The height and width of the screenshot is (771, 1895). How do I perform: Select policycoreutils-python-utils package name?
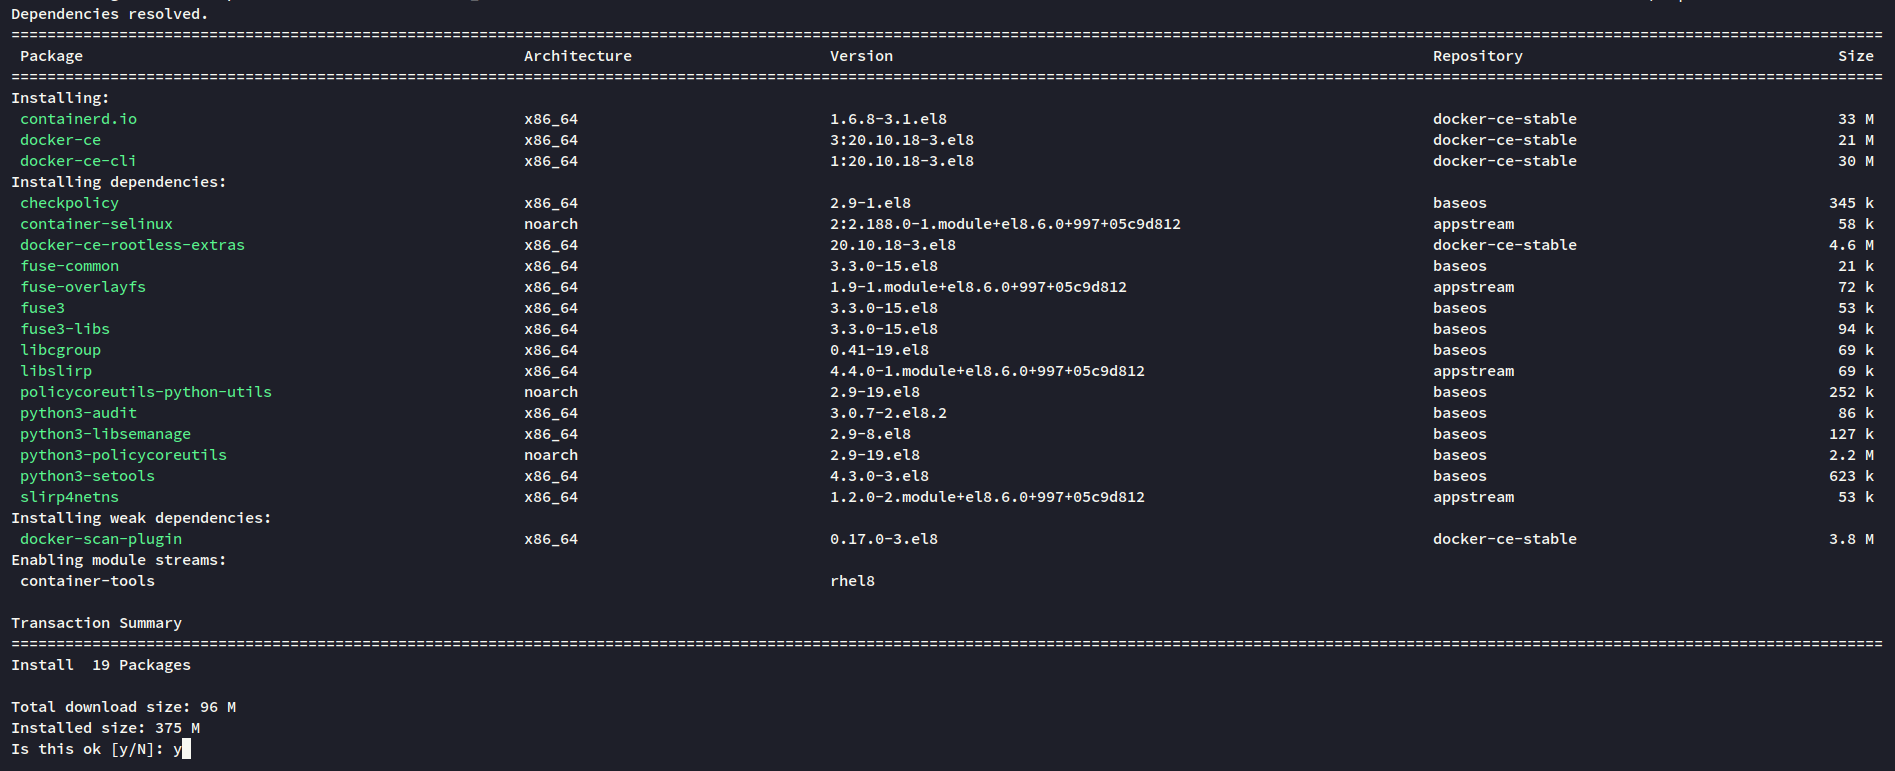[x=146, y=392]
